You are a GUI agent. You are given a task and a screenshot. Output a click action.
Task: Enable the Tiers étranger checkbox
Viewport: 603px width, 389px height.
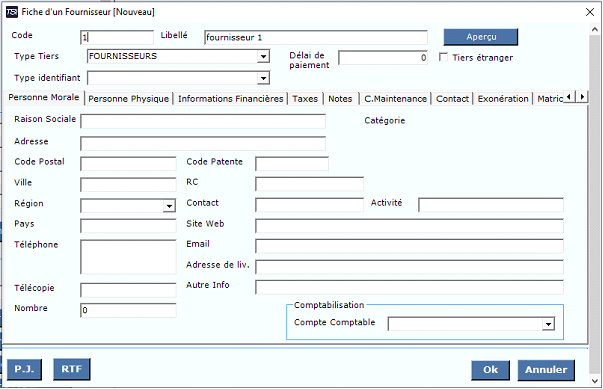coord(443,57)
